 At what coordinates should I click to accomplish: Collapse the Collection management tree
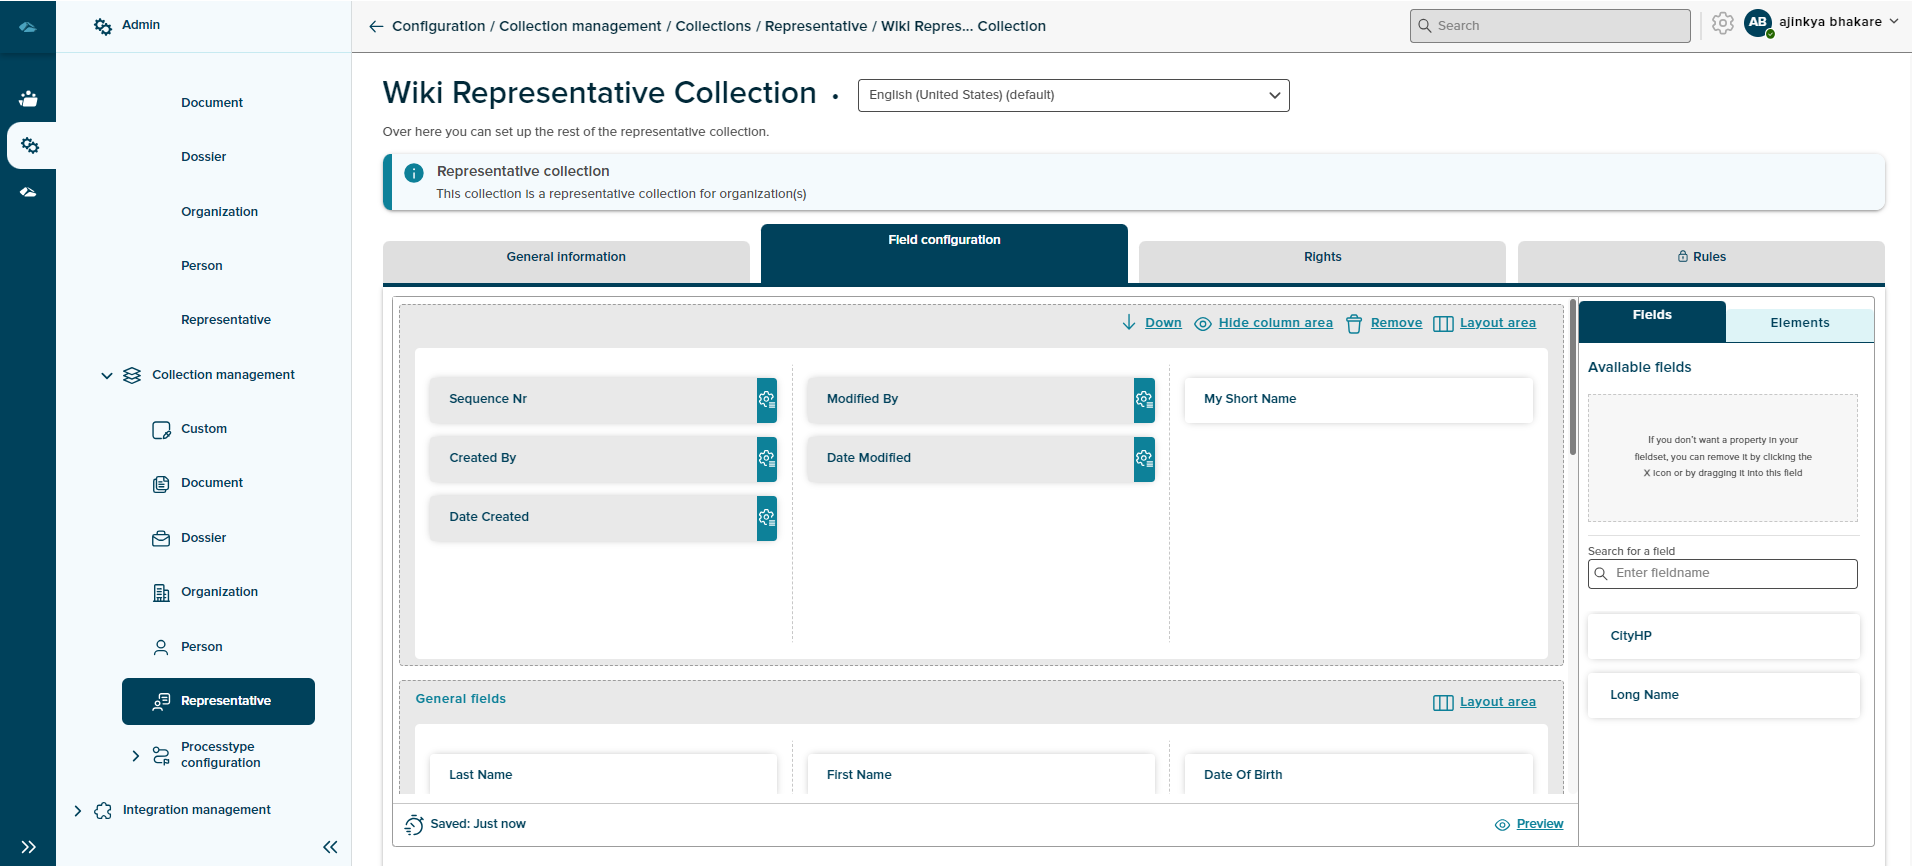107,376
